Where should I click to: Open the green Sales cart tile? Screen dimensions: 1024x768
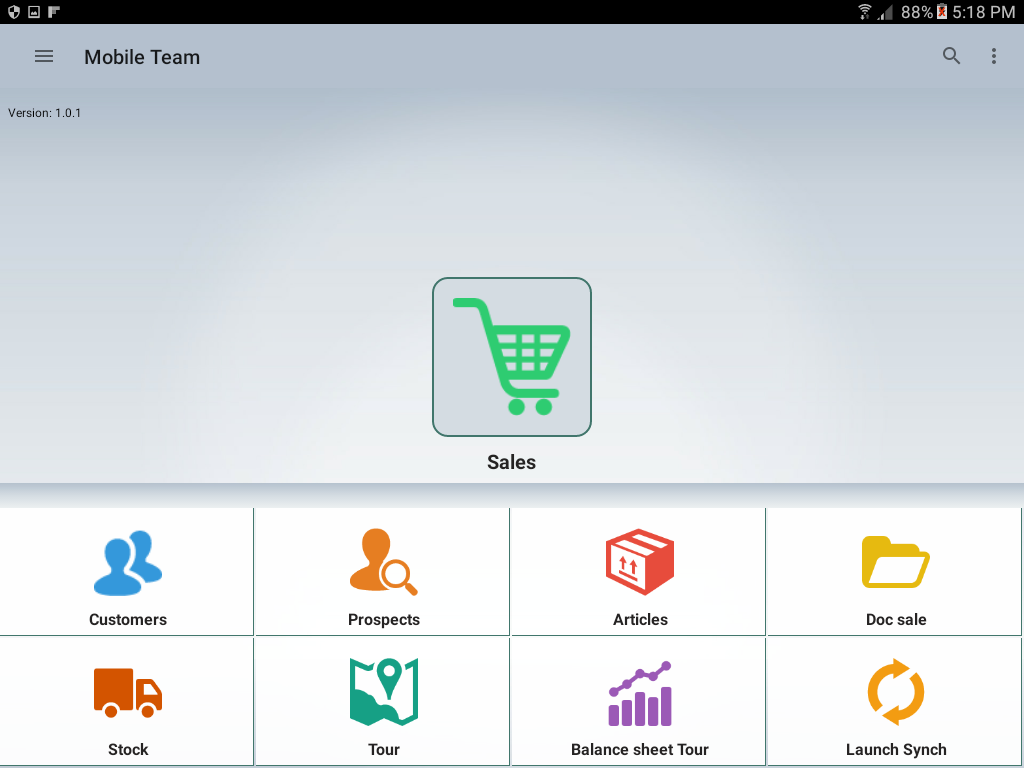click(511, 357)
